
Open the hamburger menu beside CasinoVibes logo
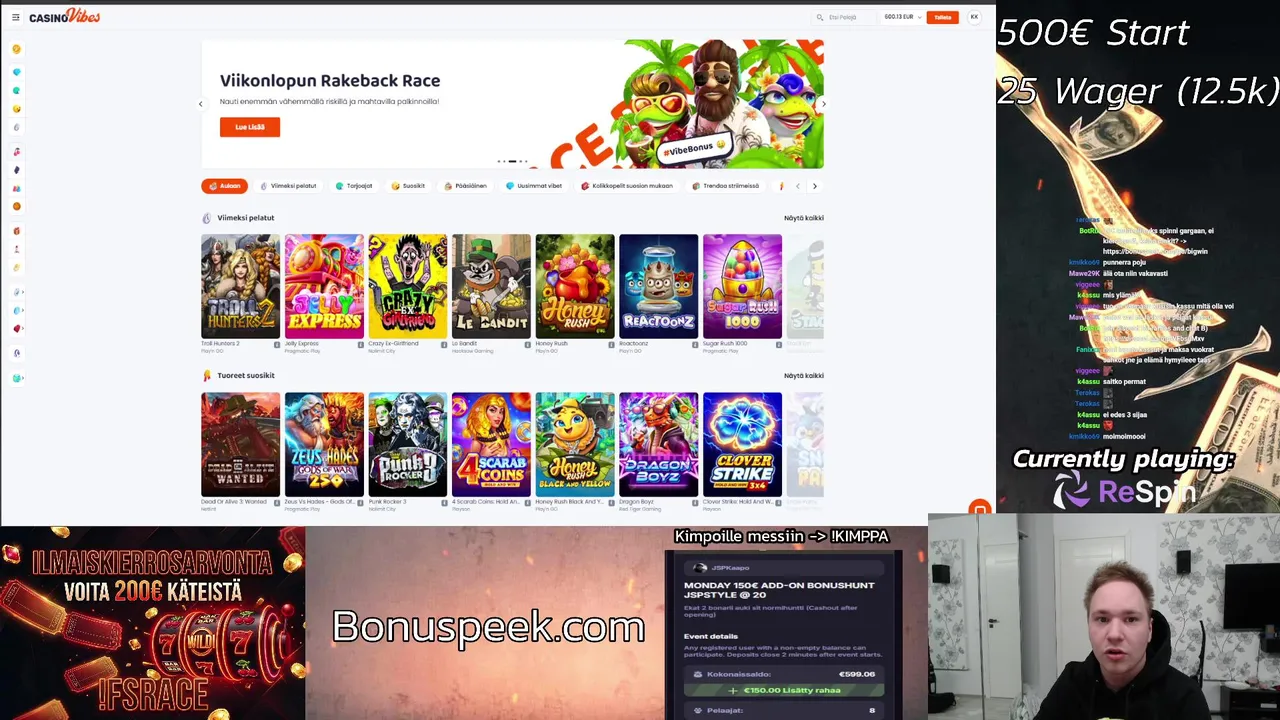15,17
